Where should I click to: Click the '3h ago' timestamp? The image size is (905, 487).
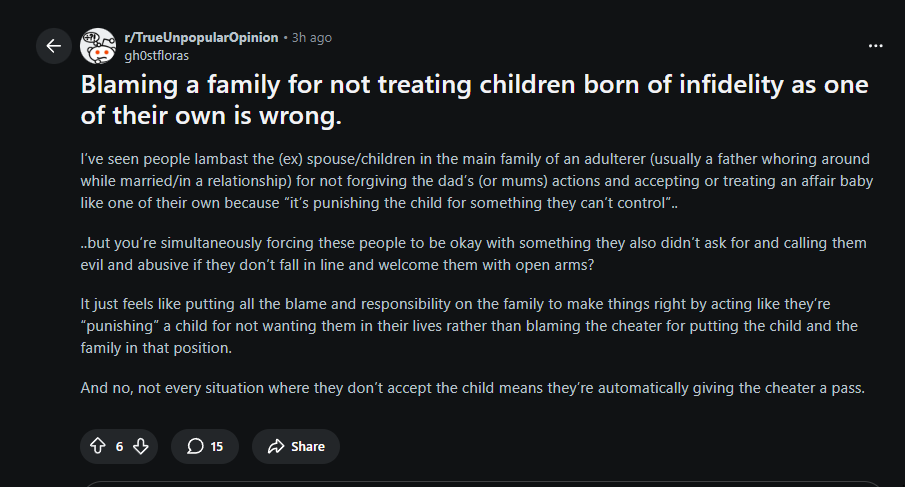pyautogui.click(x=312, y=38)
